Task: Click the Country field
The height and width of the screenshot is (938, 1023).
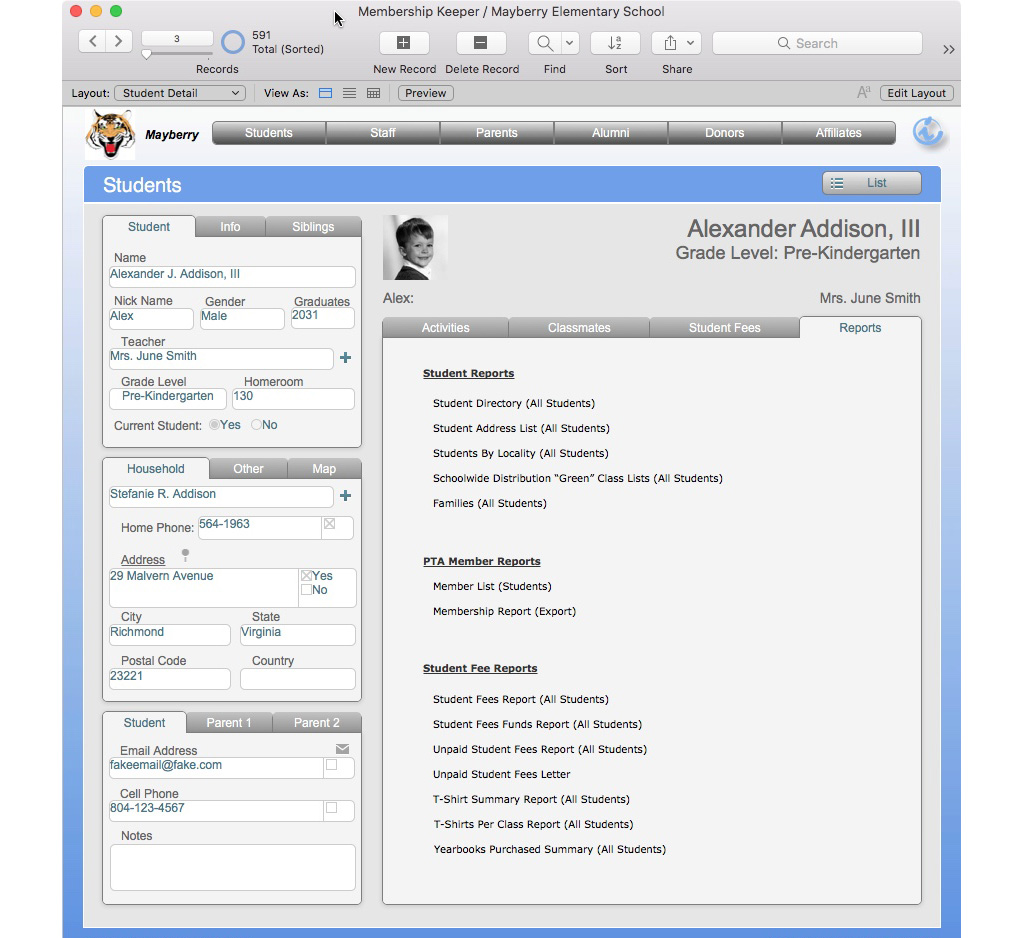Action: click(298, 678)
